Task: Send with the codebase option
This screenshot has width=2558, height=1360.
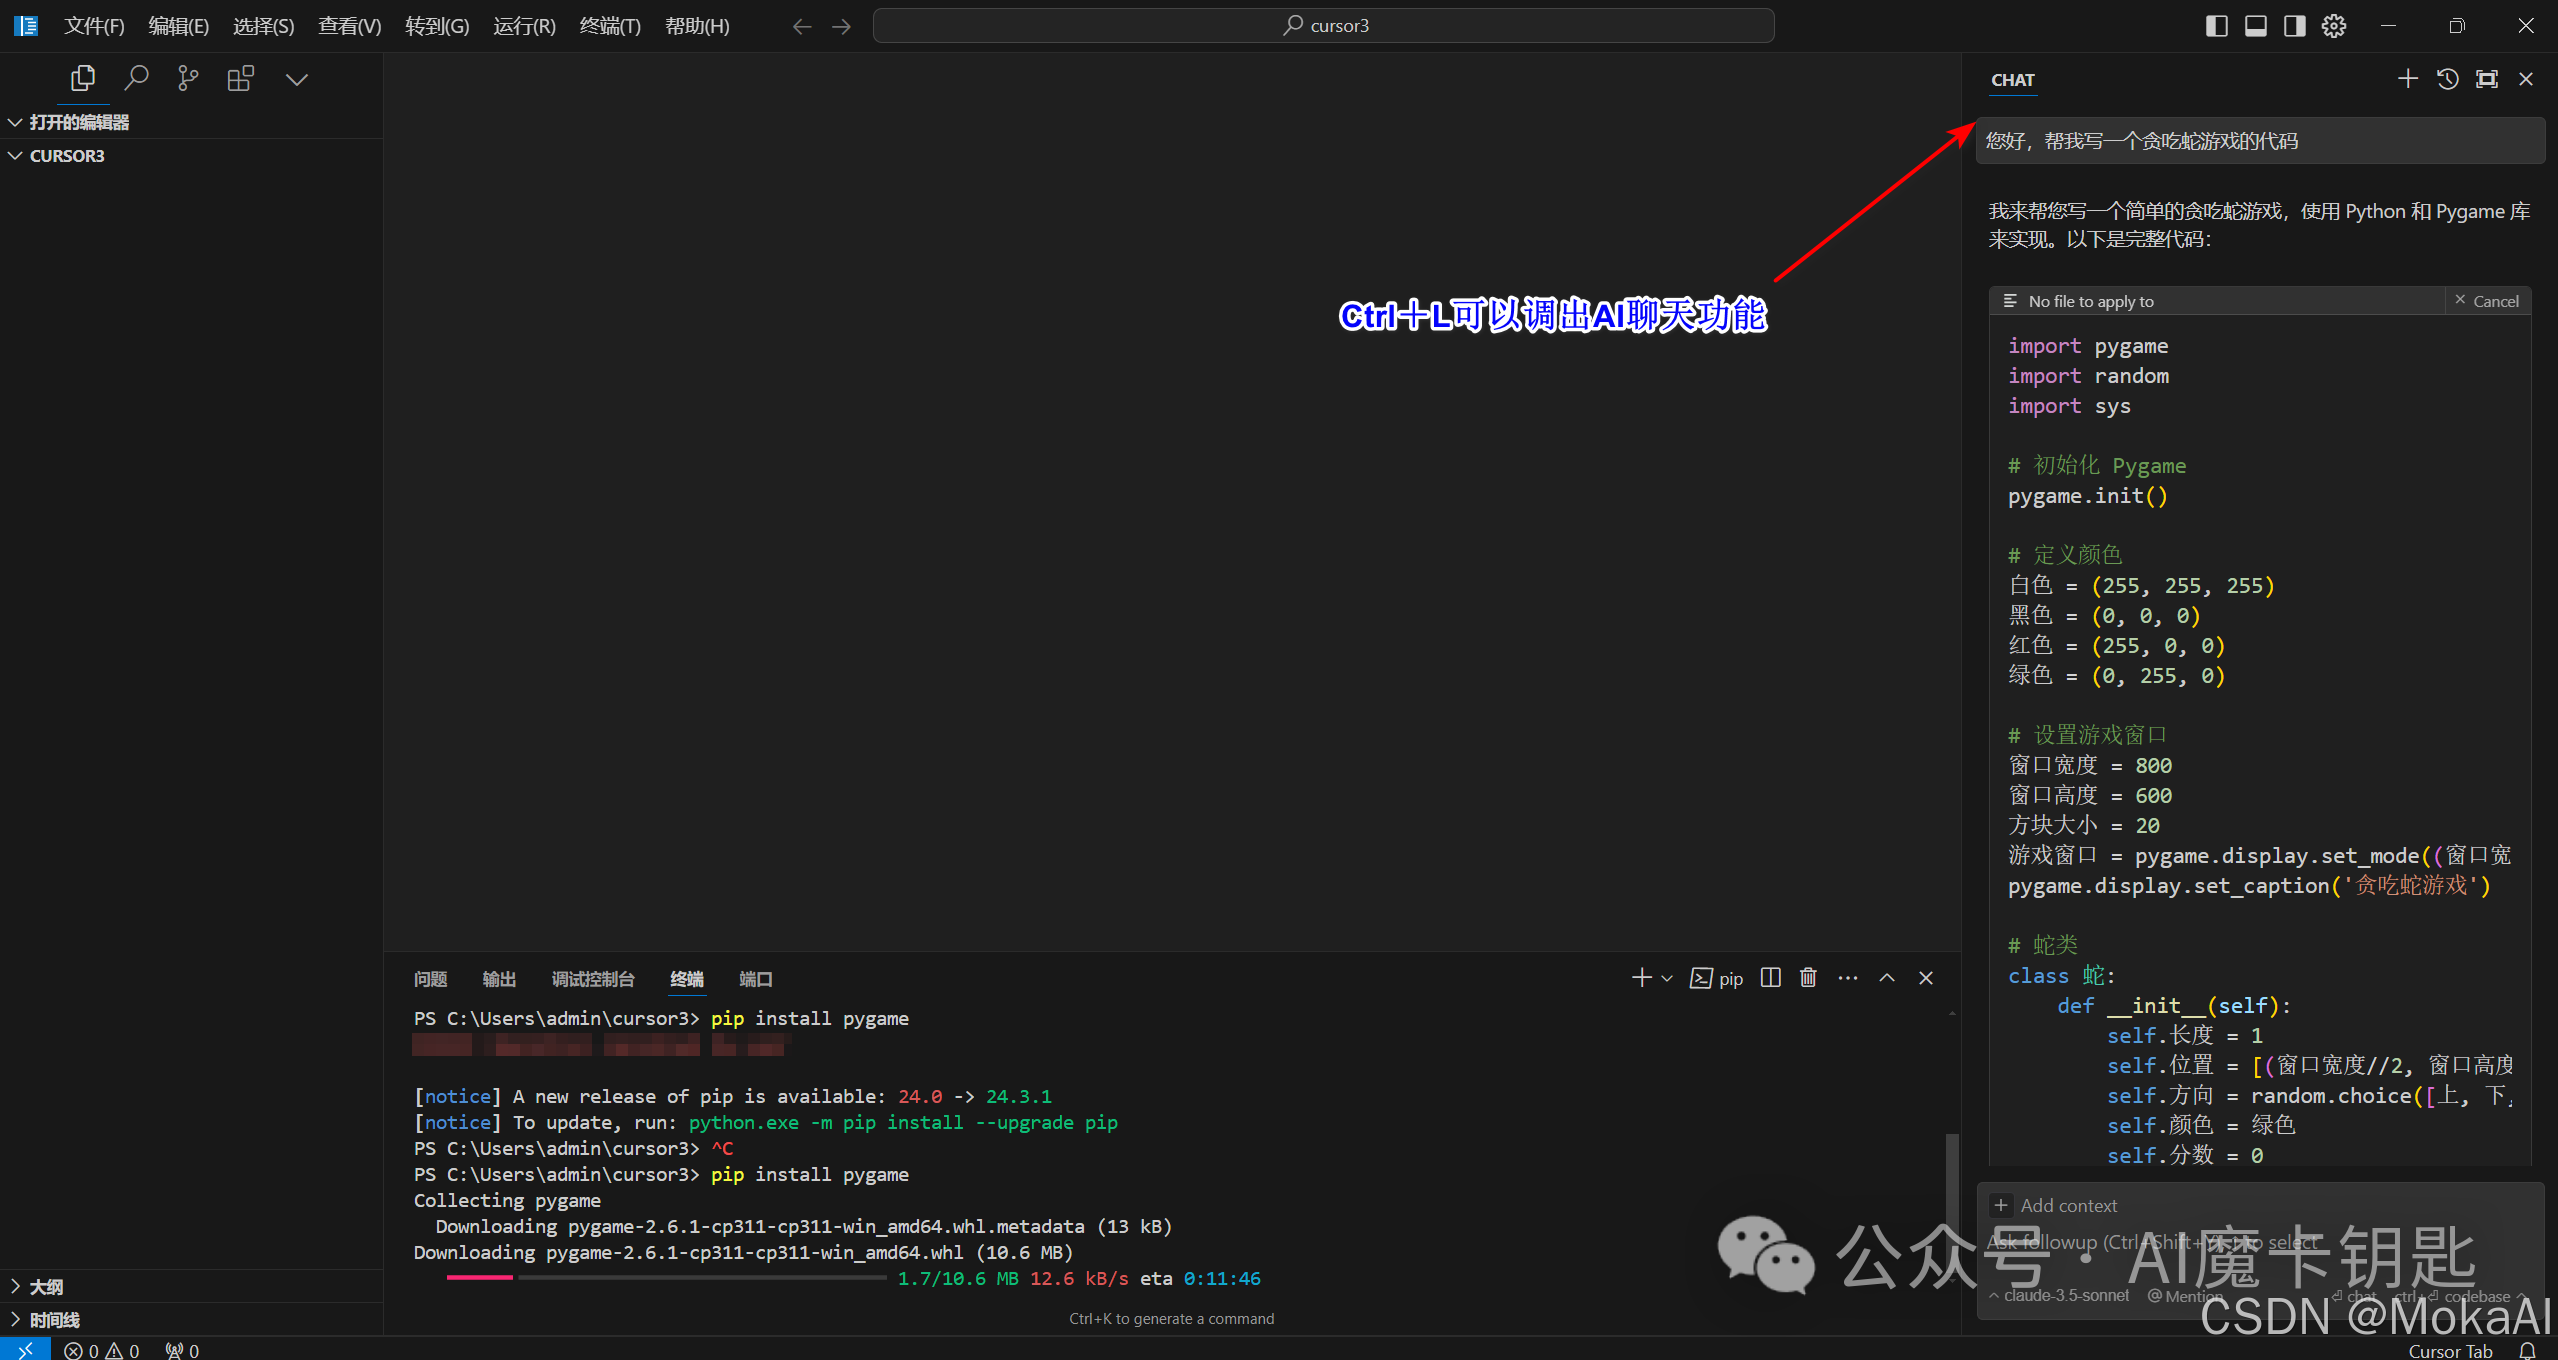Action: click(2458, 1296)
